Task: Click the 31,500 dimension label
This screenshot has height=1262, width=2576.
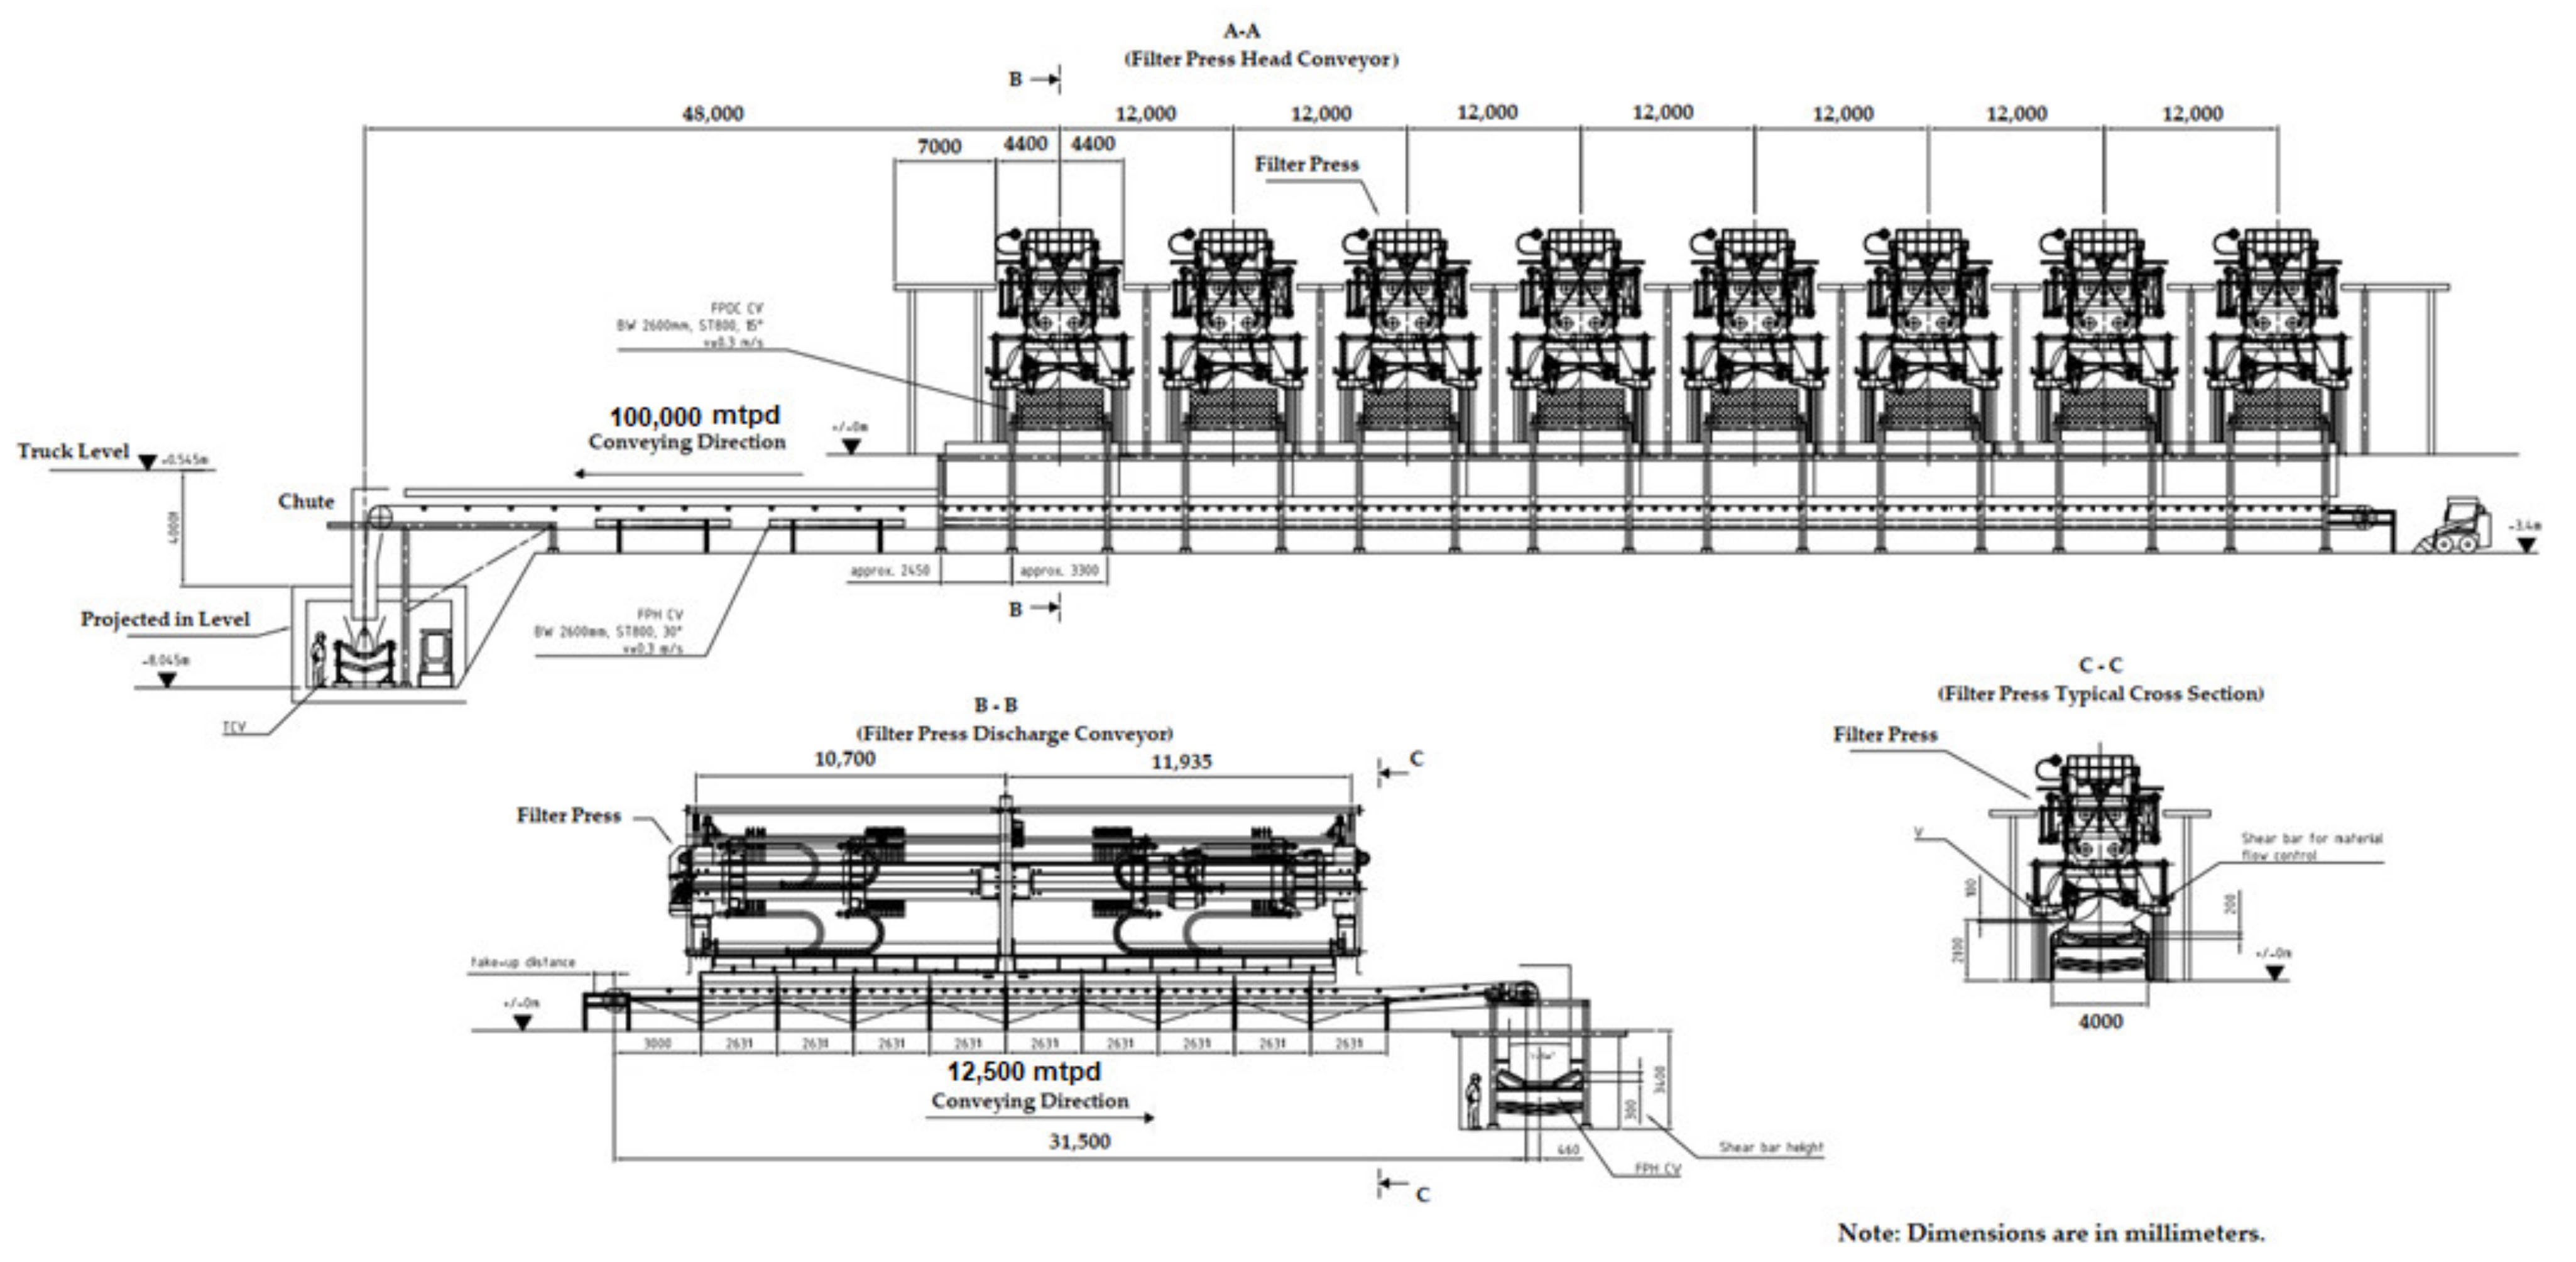Action: pos(1079,1141)
